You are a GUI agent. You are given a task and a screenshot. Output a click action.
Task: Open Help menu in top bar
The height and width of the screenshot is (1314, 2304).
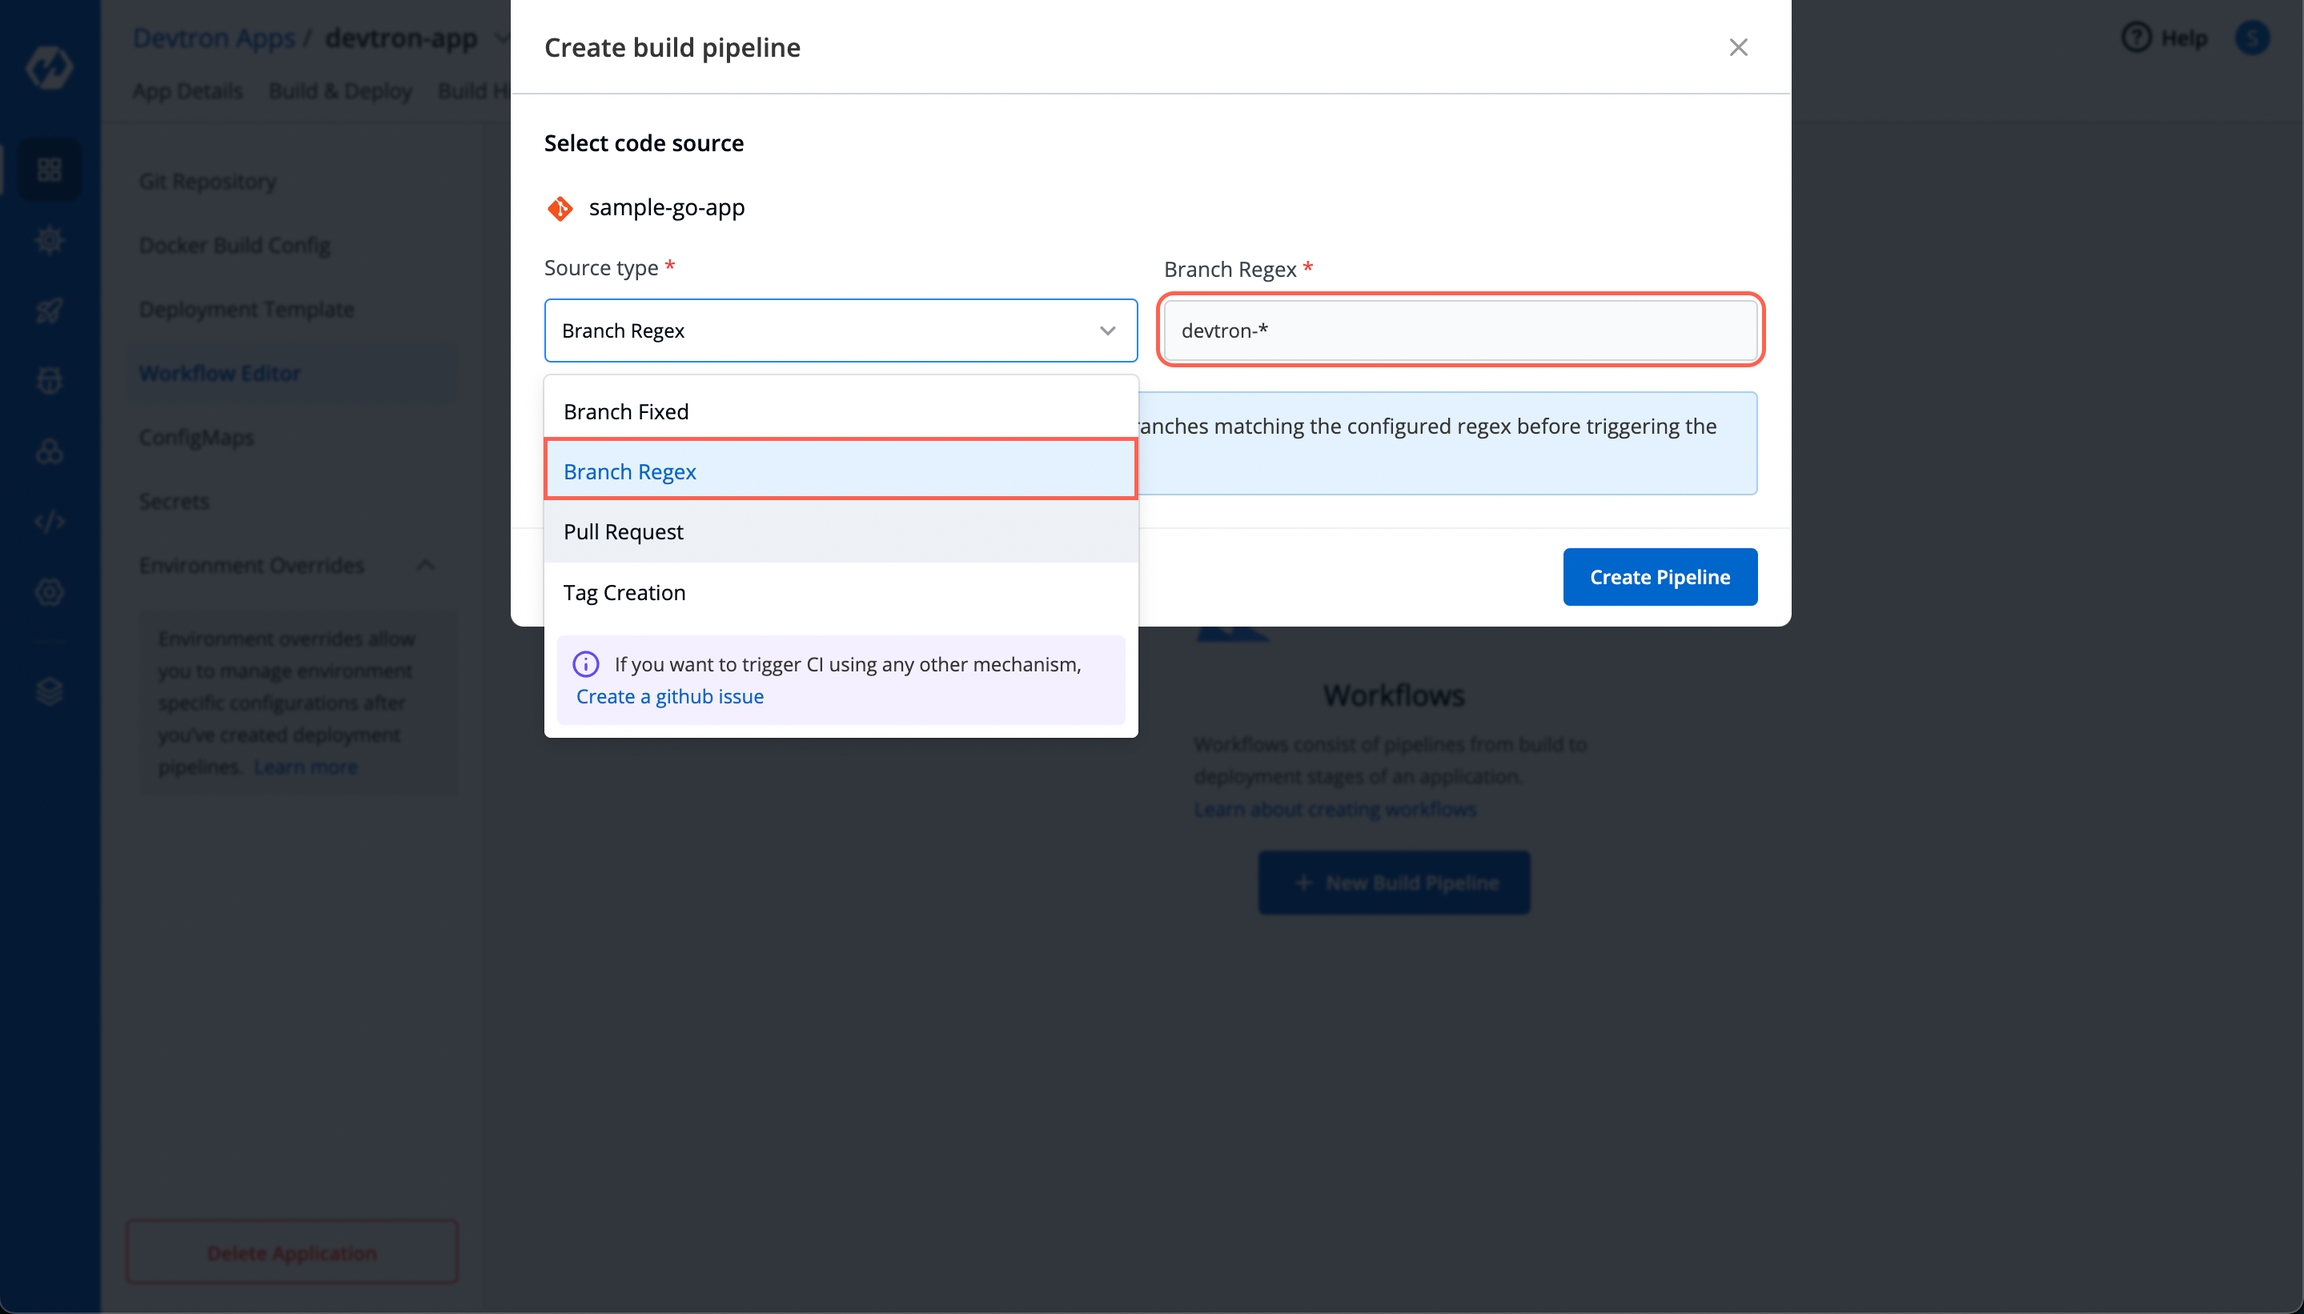(x=2165, y=38)
